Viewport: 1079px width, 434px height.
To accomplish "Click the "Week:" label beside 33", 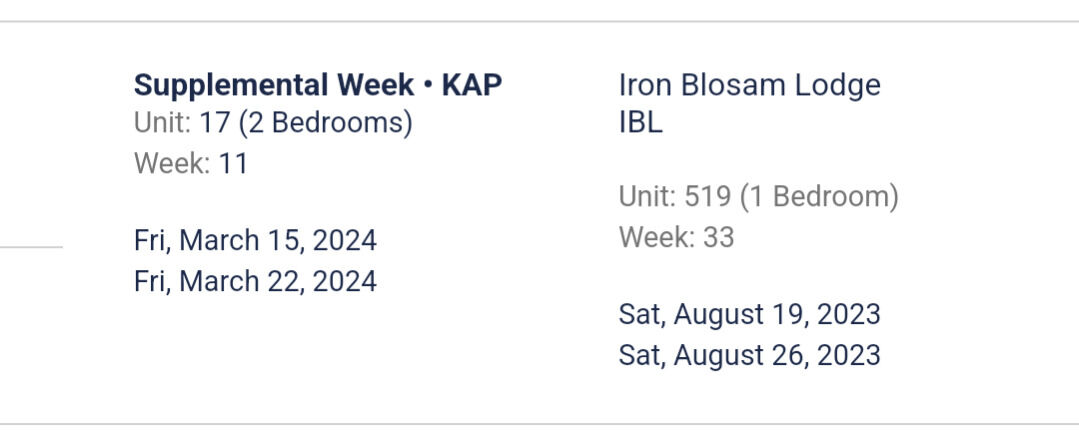I will pyautogui.click(x=657, y=237).
